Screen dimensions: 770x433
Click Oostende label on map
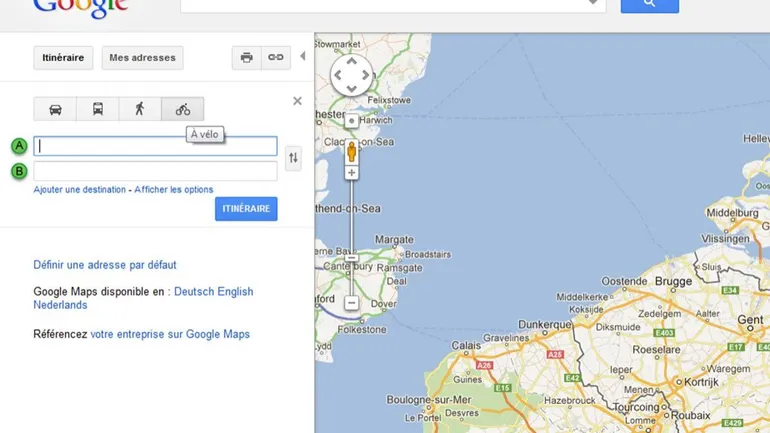(x=625, y=281)
